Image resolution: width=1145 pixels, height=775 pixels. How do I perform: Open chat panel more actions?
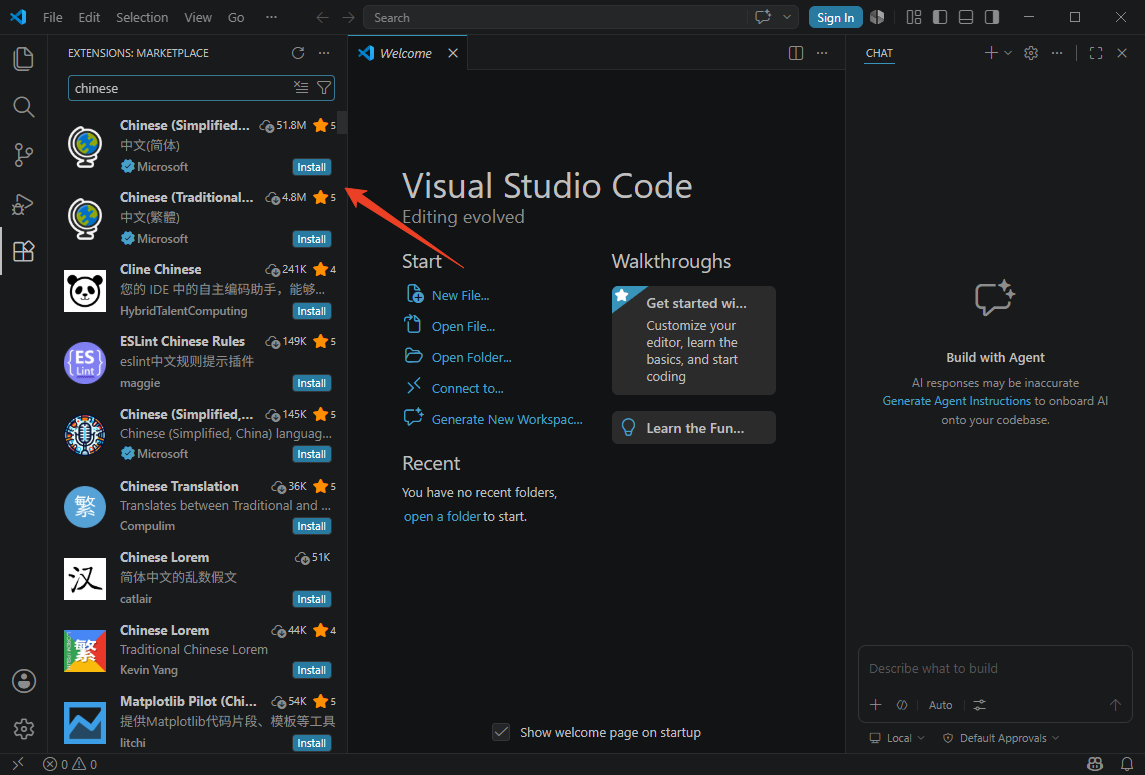1057,53
